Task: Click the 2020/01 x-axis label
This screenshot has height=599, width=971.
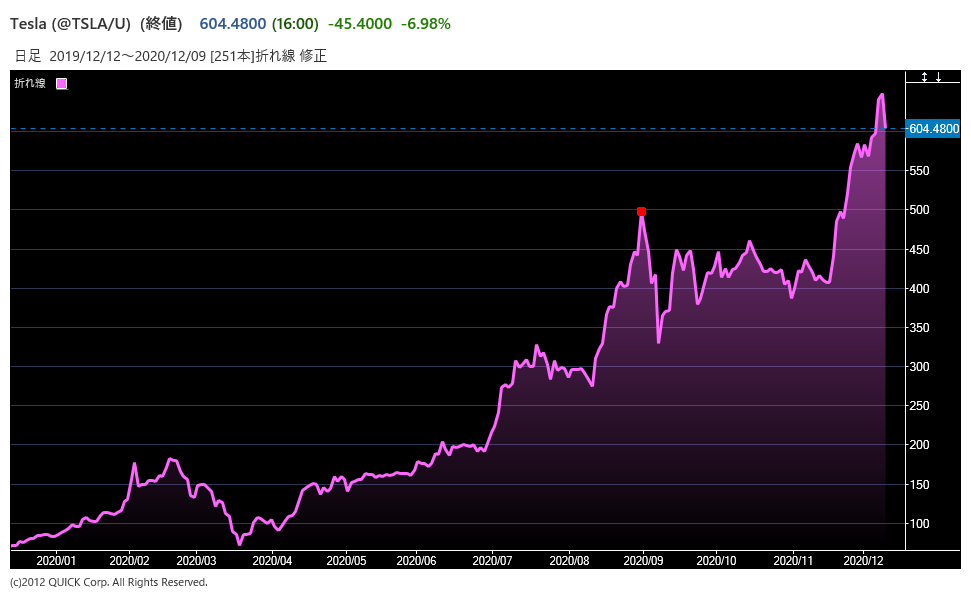Action: [x=56, y=561]
